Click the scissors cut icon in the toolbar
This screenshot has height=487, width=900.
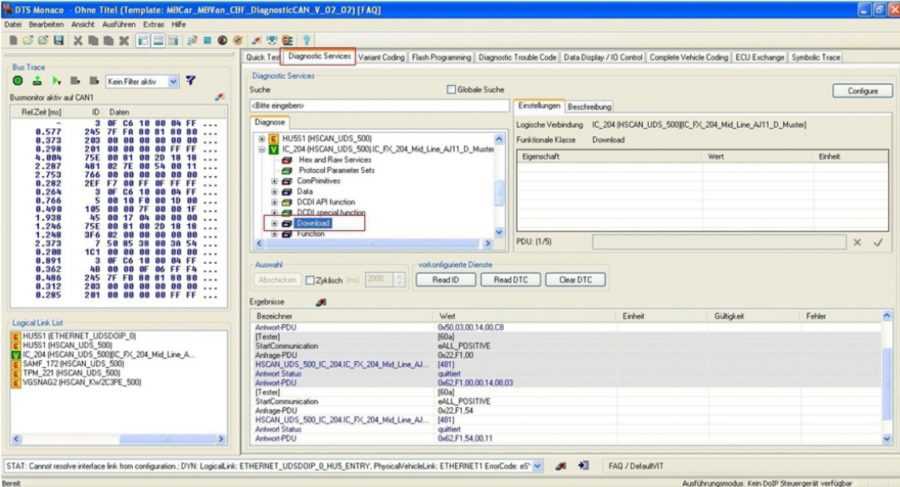pyautogui.click(x=78, y=40)
